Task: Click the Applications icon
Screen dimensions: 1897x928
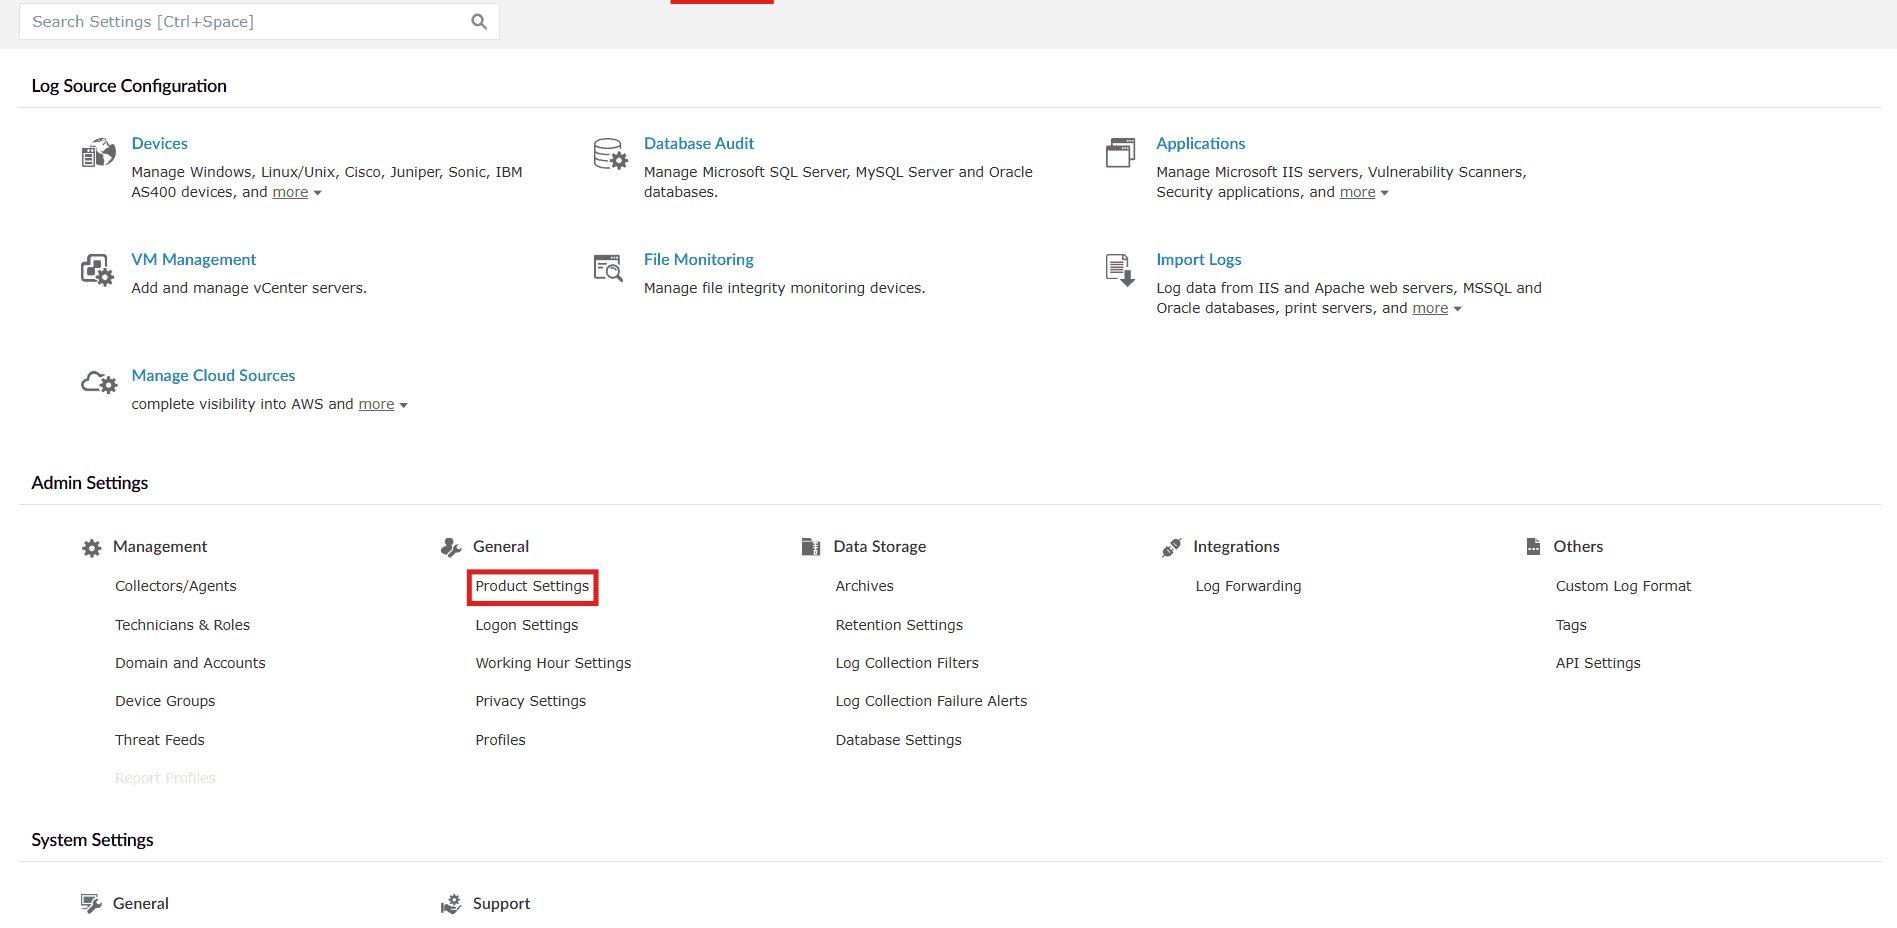Action: [1121, 152]
